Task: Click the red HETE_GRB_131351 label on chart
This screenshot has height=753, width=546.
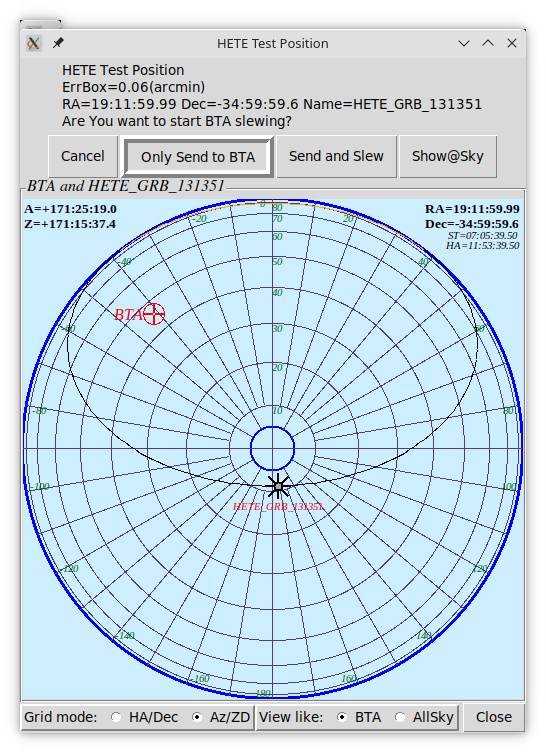Action: point(278,507)
